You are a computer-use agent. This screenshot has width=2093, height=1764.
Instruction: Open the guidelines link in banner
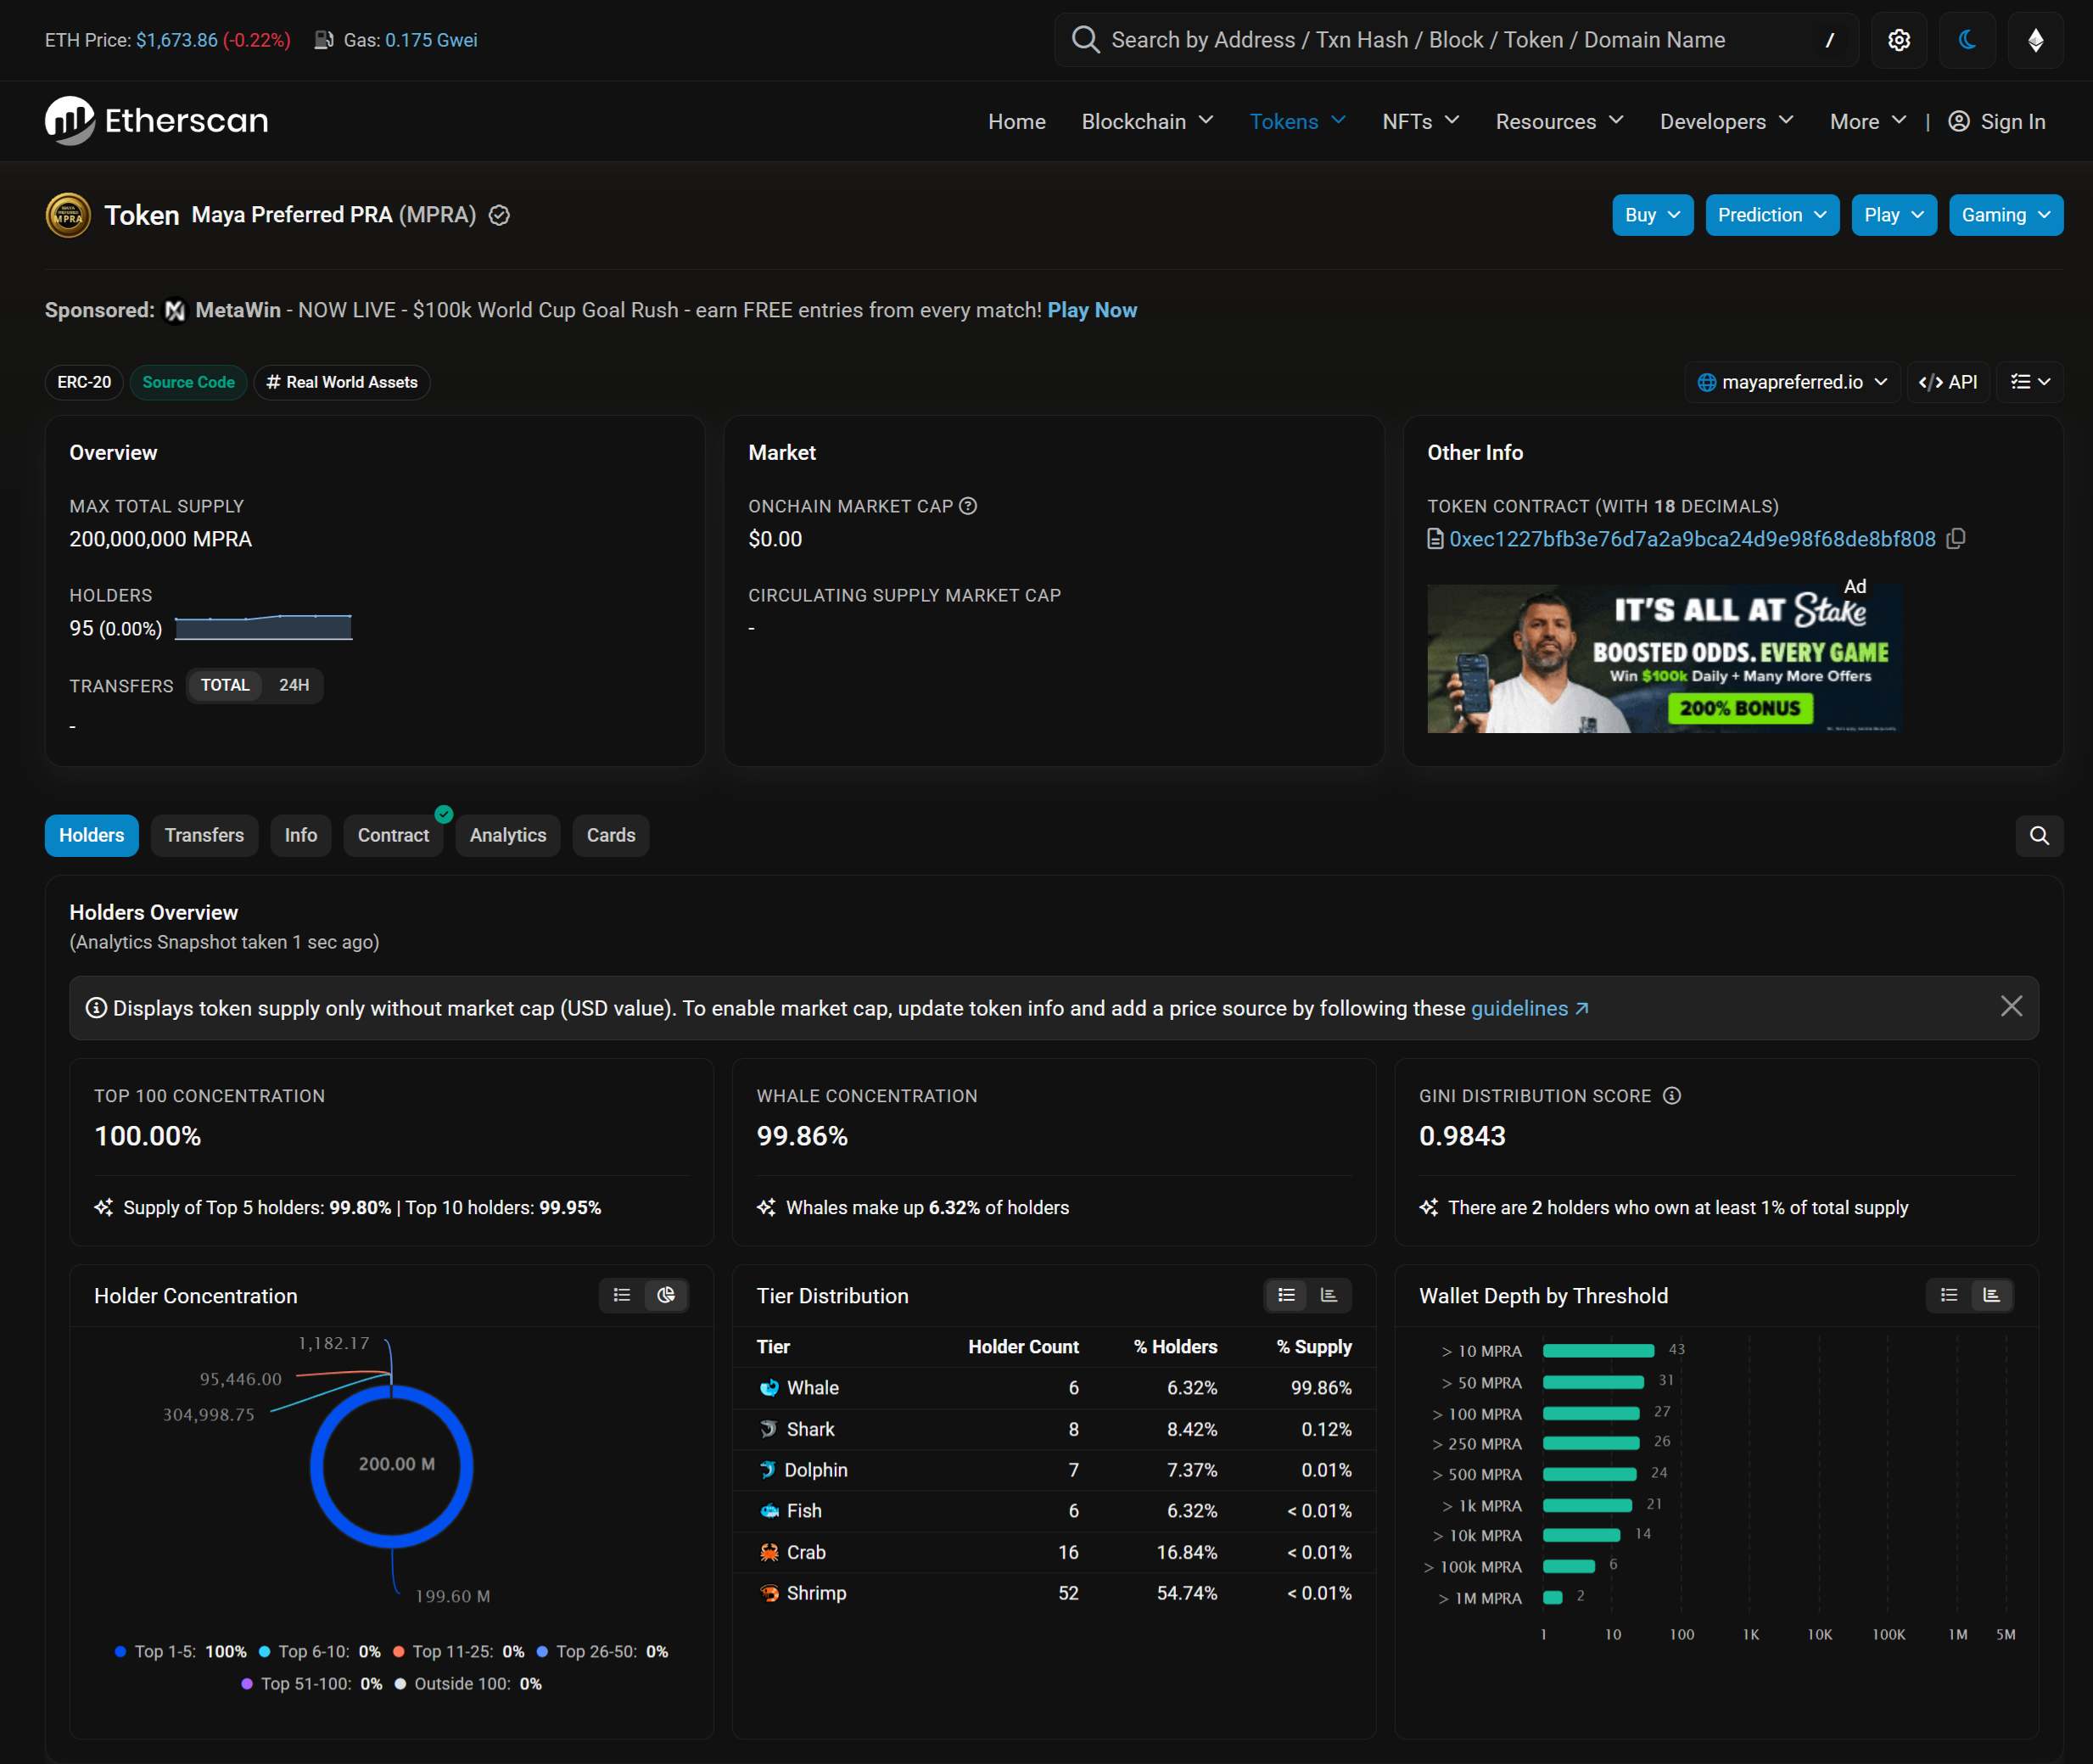(1529, 1008)
